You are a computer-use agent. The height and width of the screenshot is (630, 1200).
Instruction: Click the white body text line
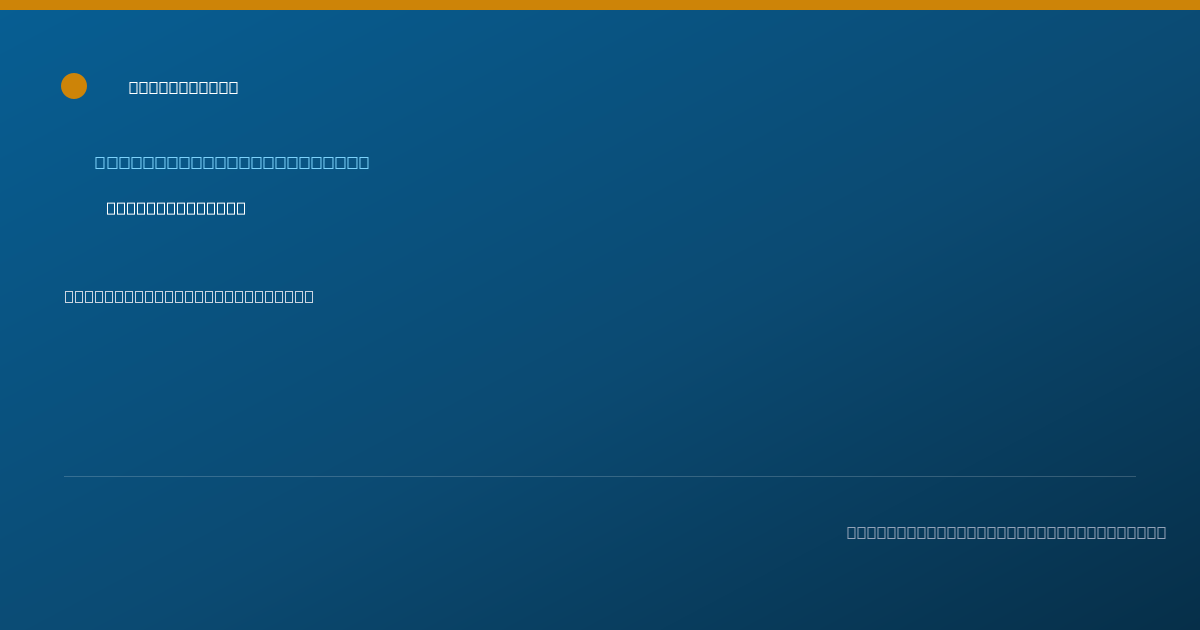click(189, 297)
